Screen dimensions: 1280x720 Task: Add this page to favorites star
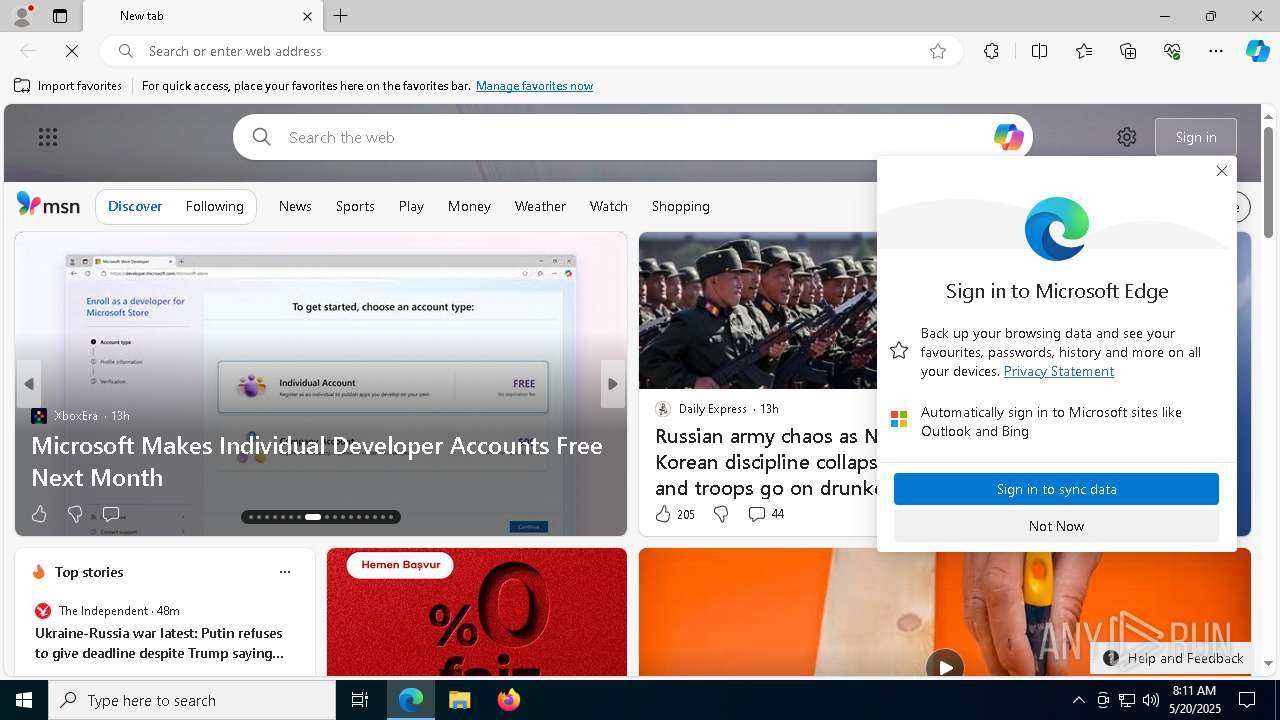click(x=938, y=51)
